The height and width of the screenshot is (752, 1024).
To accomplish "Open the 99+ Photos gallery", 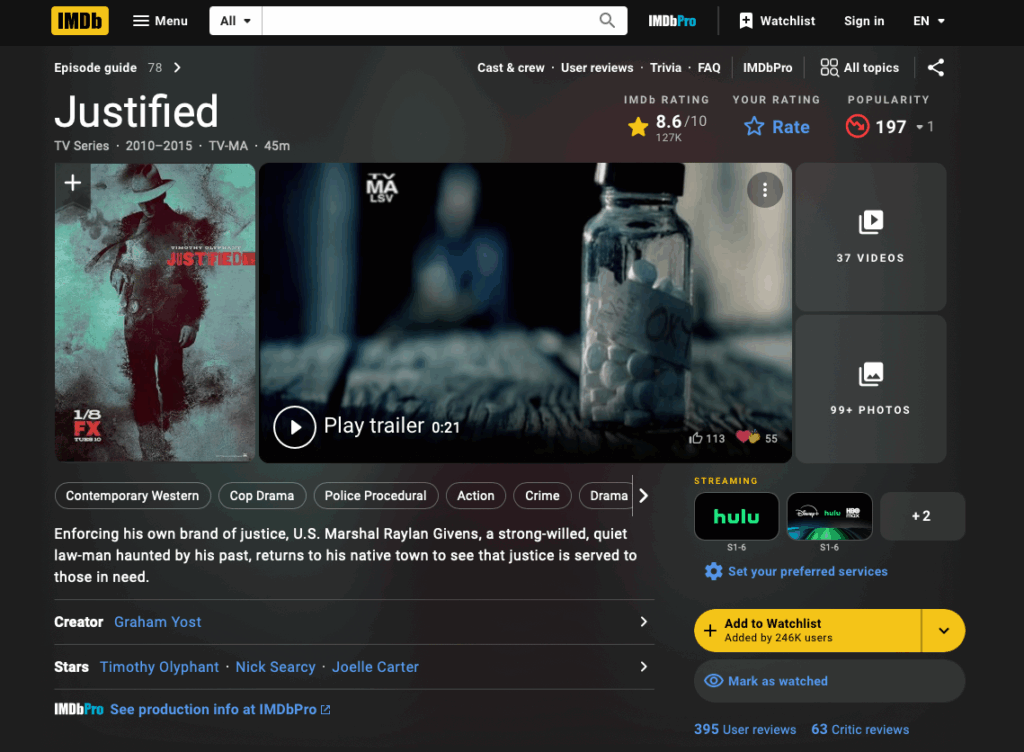I will click(870, 389).
